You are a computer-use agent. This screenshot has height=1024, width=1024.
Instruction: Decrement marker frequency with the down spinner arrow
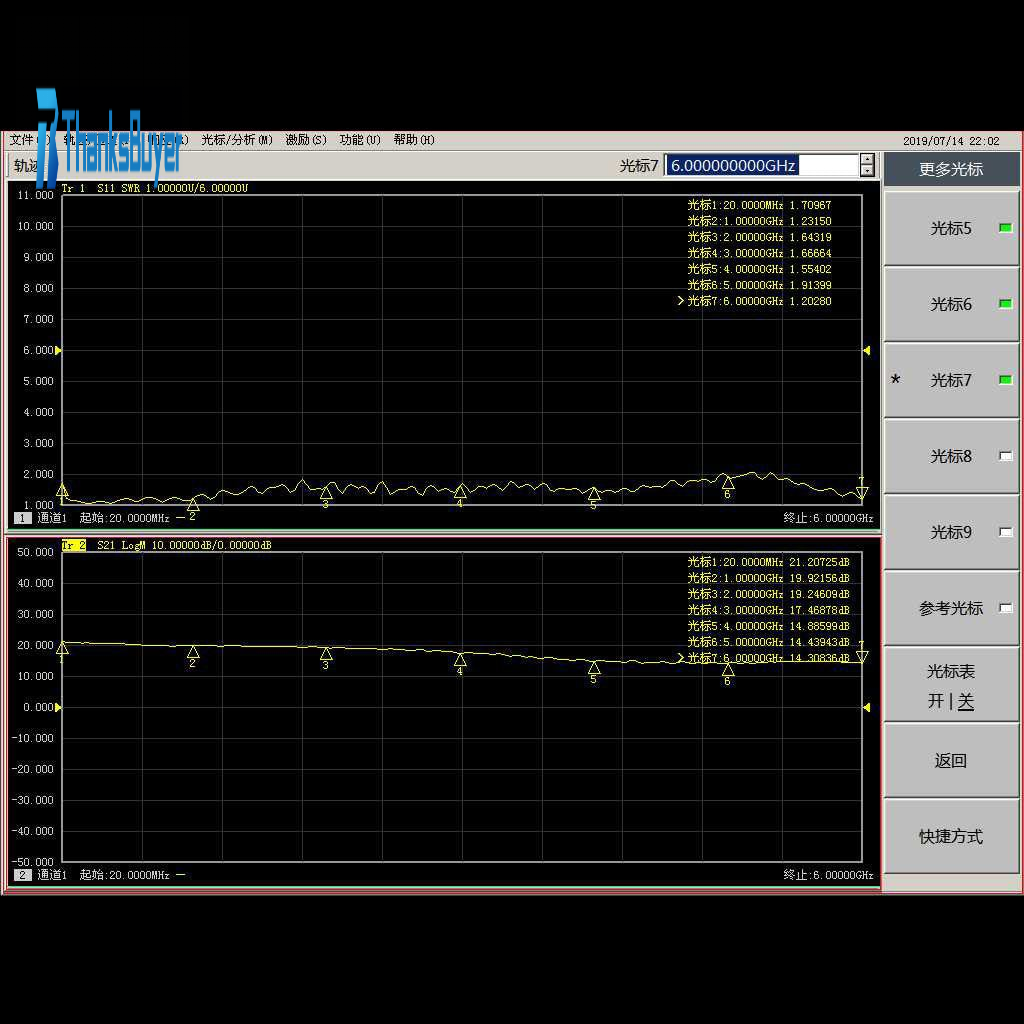[867, 171]
